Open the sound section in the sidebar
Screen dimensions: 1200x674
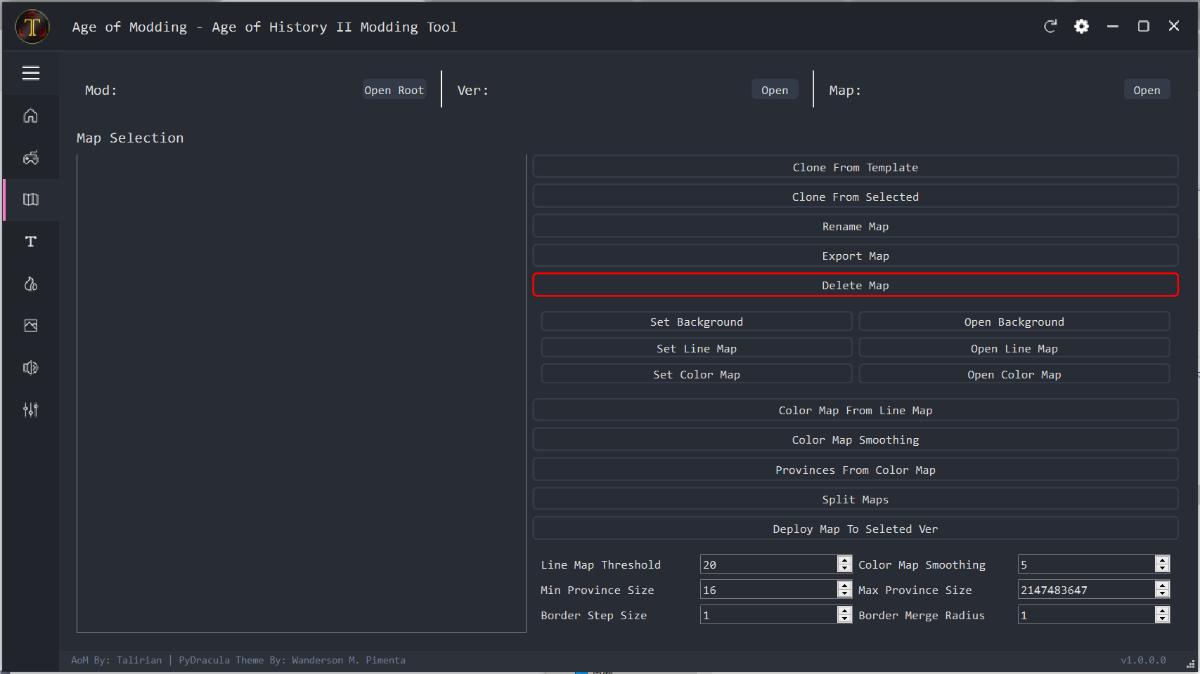[x=31, y=367]
